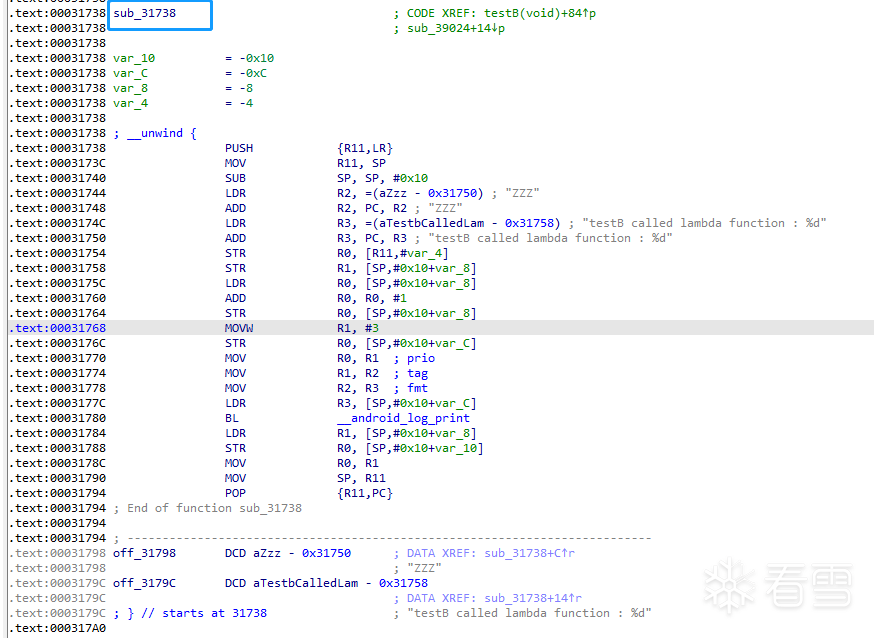Screen dimensions: 874x638
Task: Click the "ZZZ" comment on ADD R2, PC, R2
Action: pyautogui.click(x=445, y=208)
